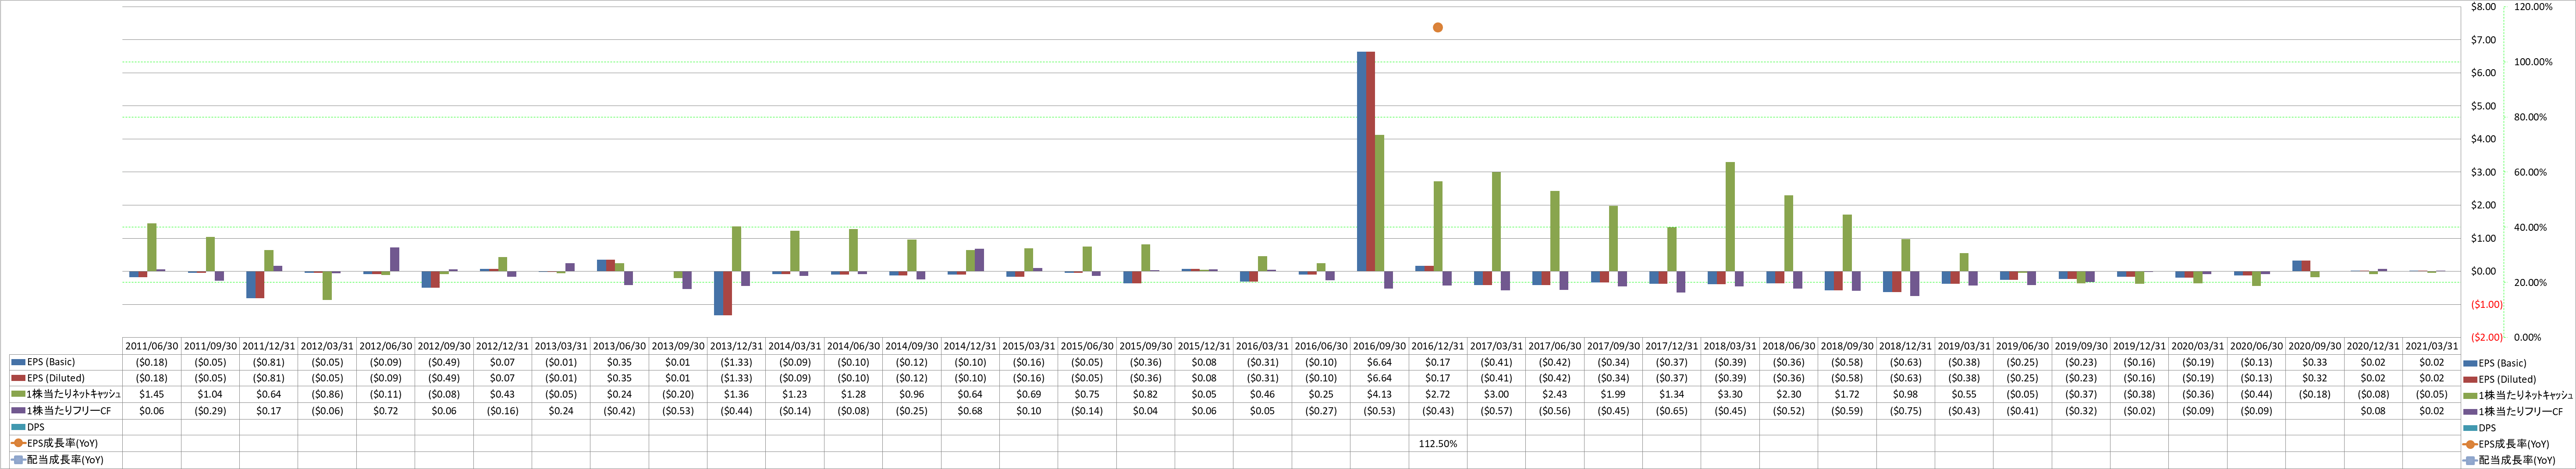
Task: Click the 2021/03/31 column header
Action: 2431,346
